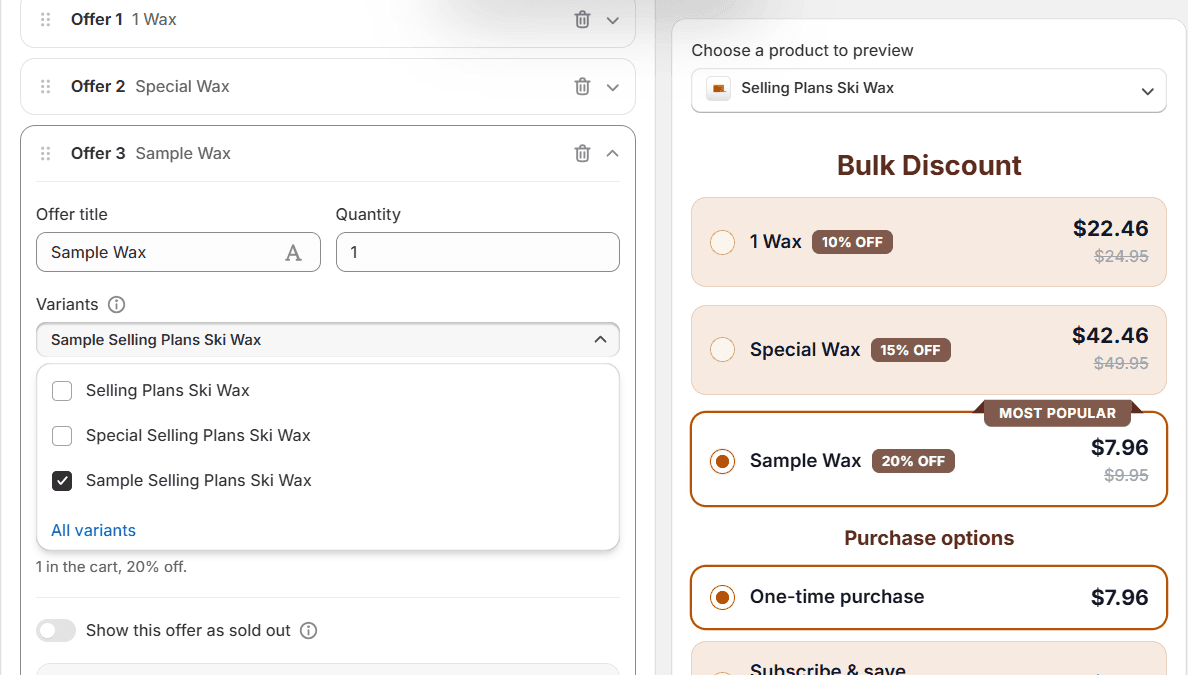This screenshot has height=675, width=1188.
Task: Grab the drag handle of Offer 3
Action: point(45,153)
